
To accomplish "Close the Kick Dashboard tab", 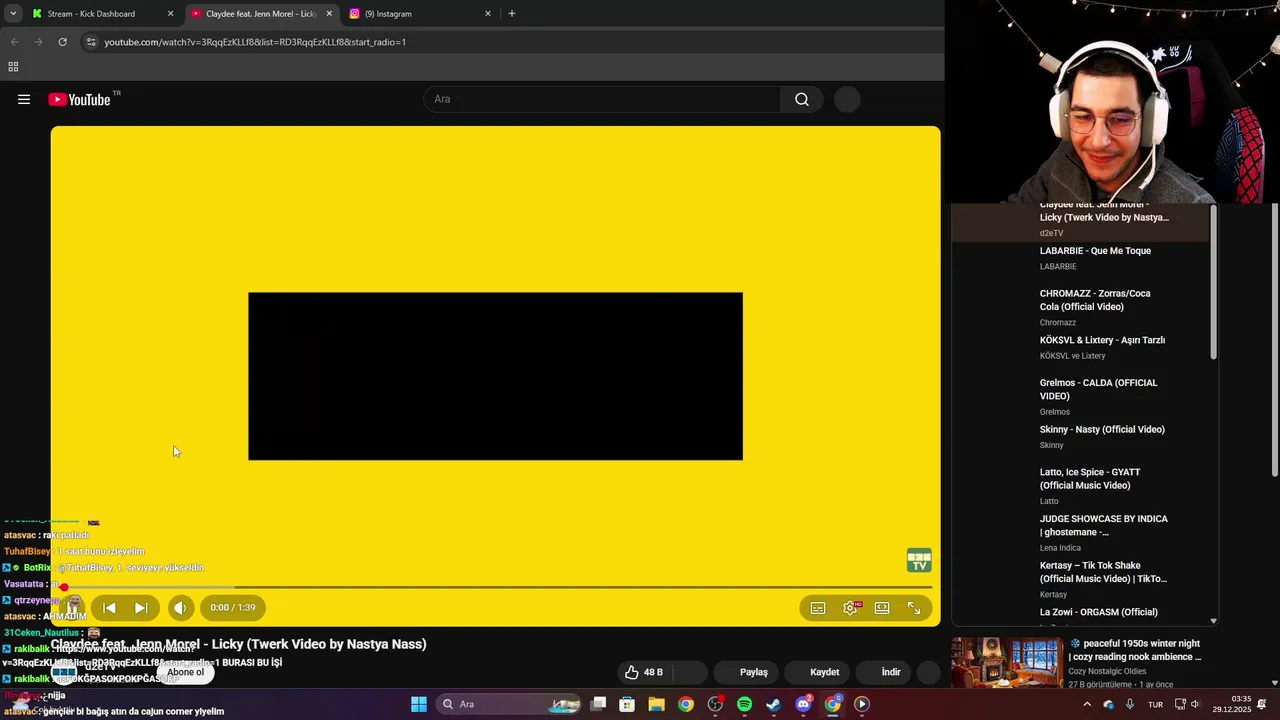I will point(170,14).
